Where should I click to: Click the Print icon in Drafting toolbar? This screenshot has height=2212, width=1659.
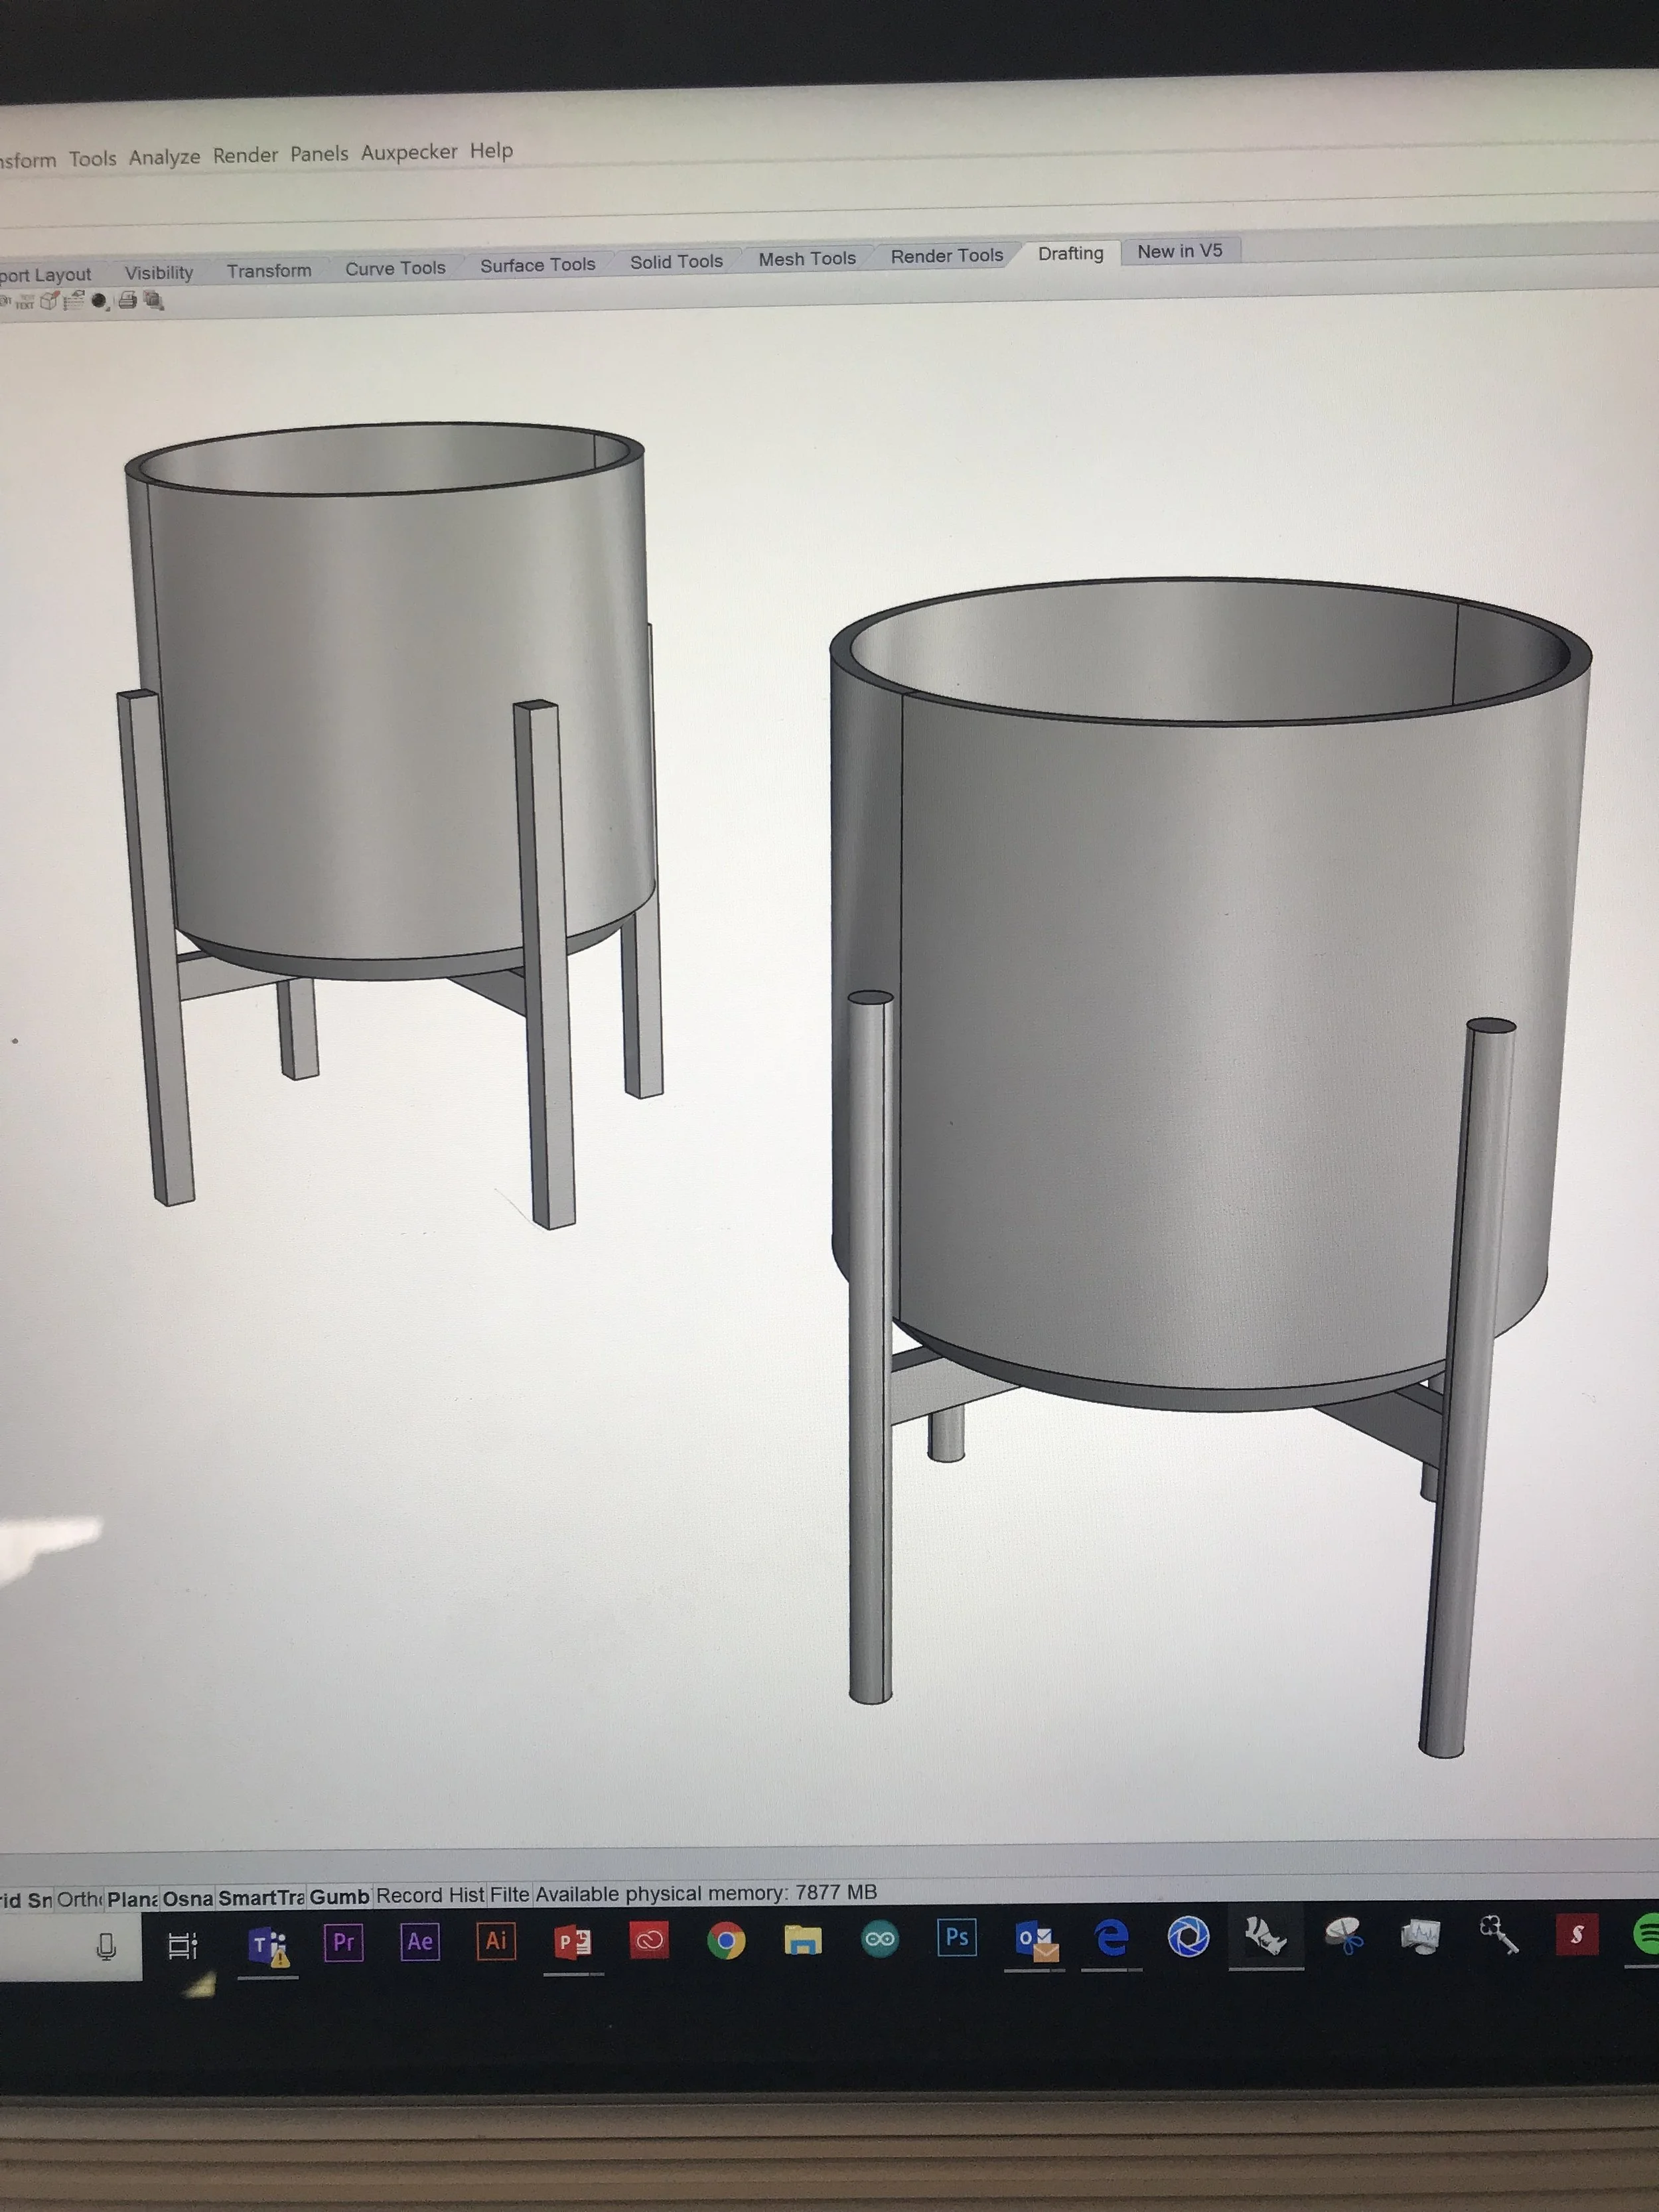point(127,300)
